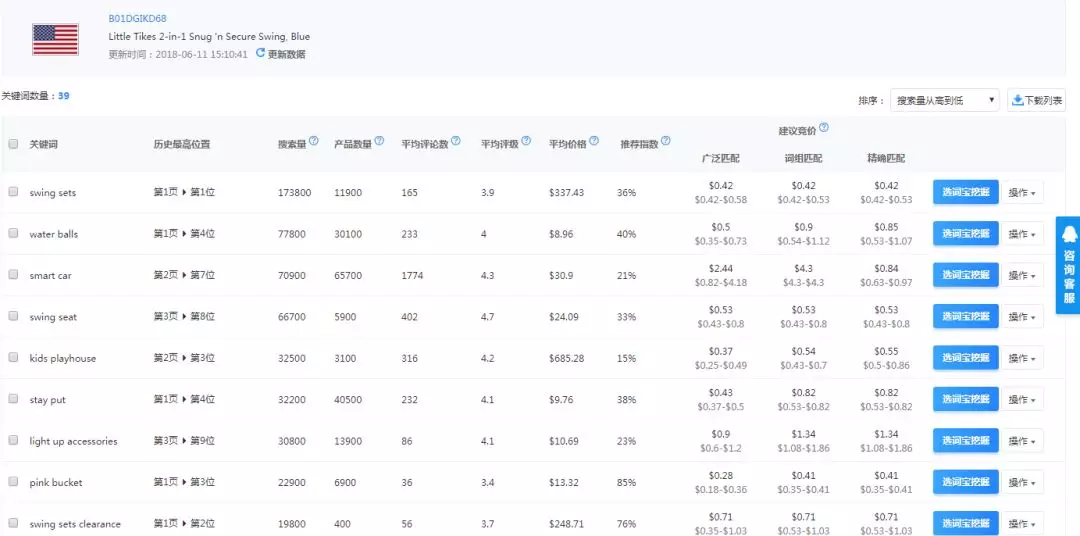Check the 'swing sets' row checkbox
The width and height of the screenshot is (1080, 536).
(x=13, y=192)
